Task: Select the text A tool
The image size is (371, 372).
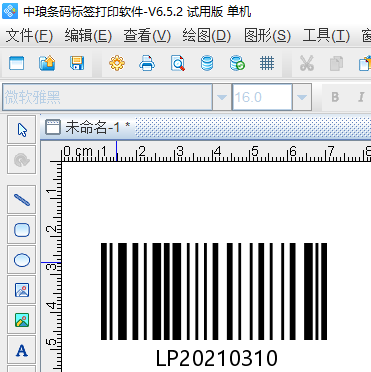Action: click(x=22, y=350)
